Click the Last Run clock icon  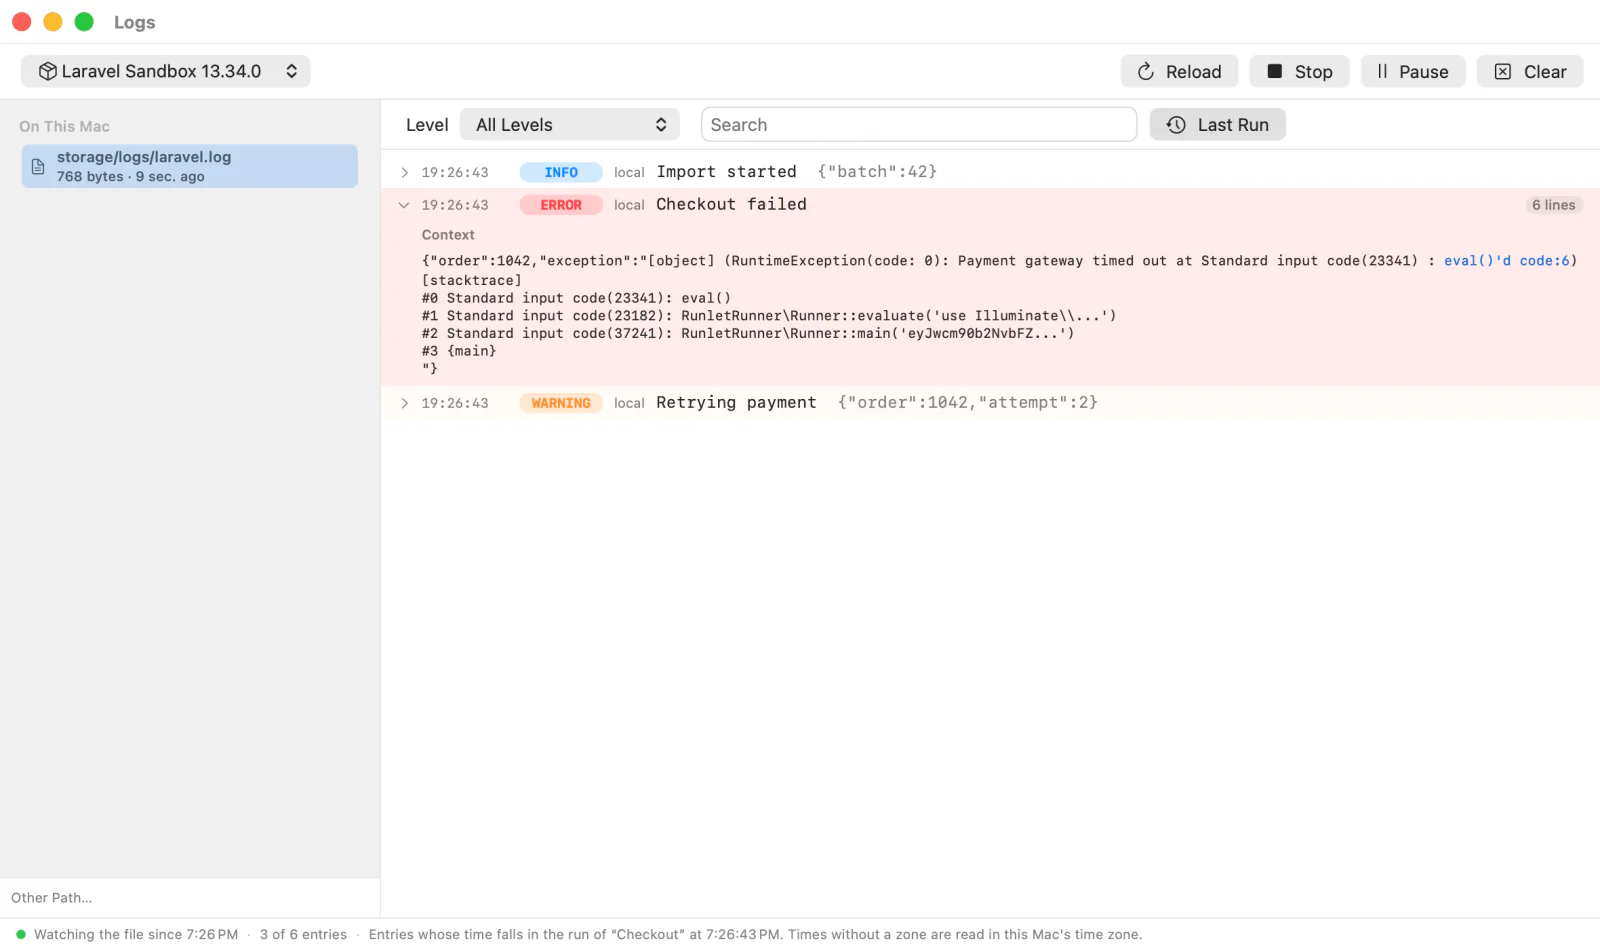coord(1176,125)
